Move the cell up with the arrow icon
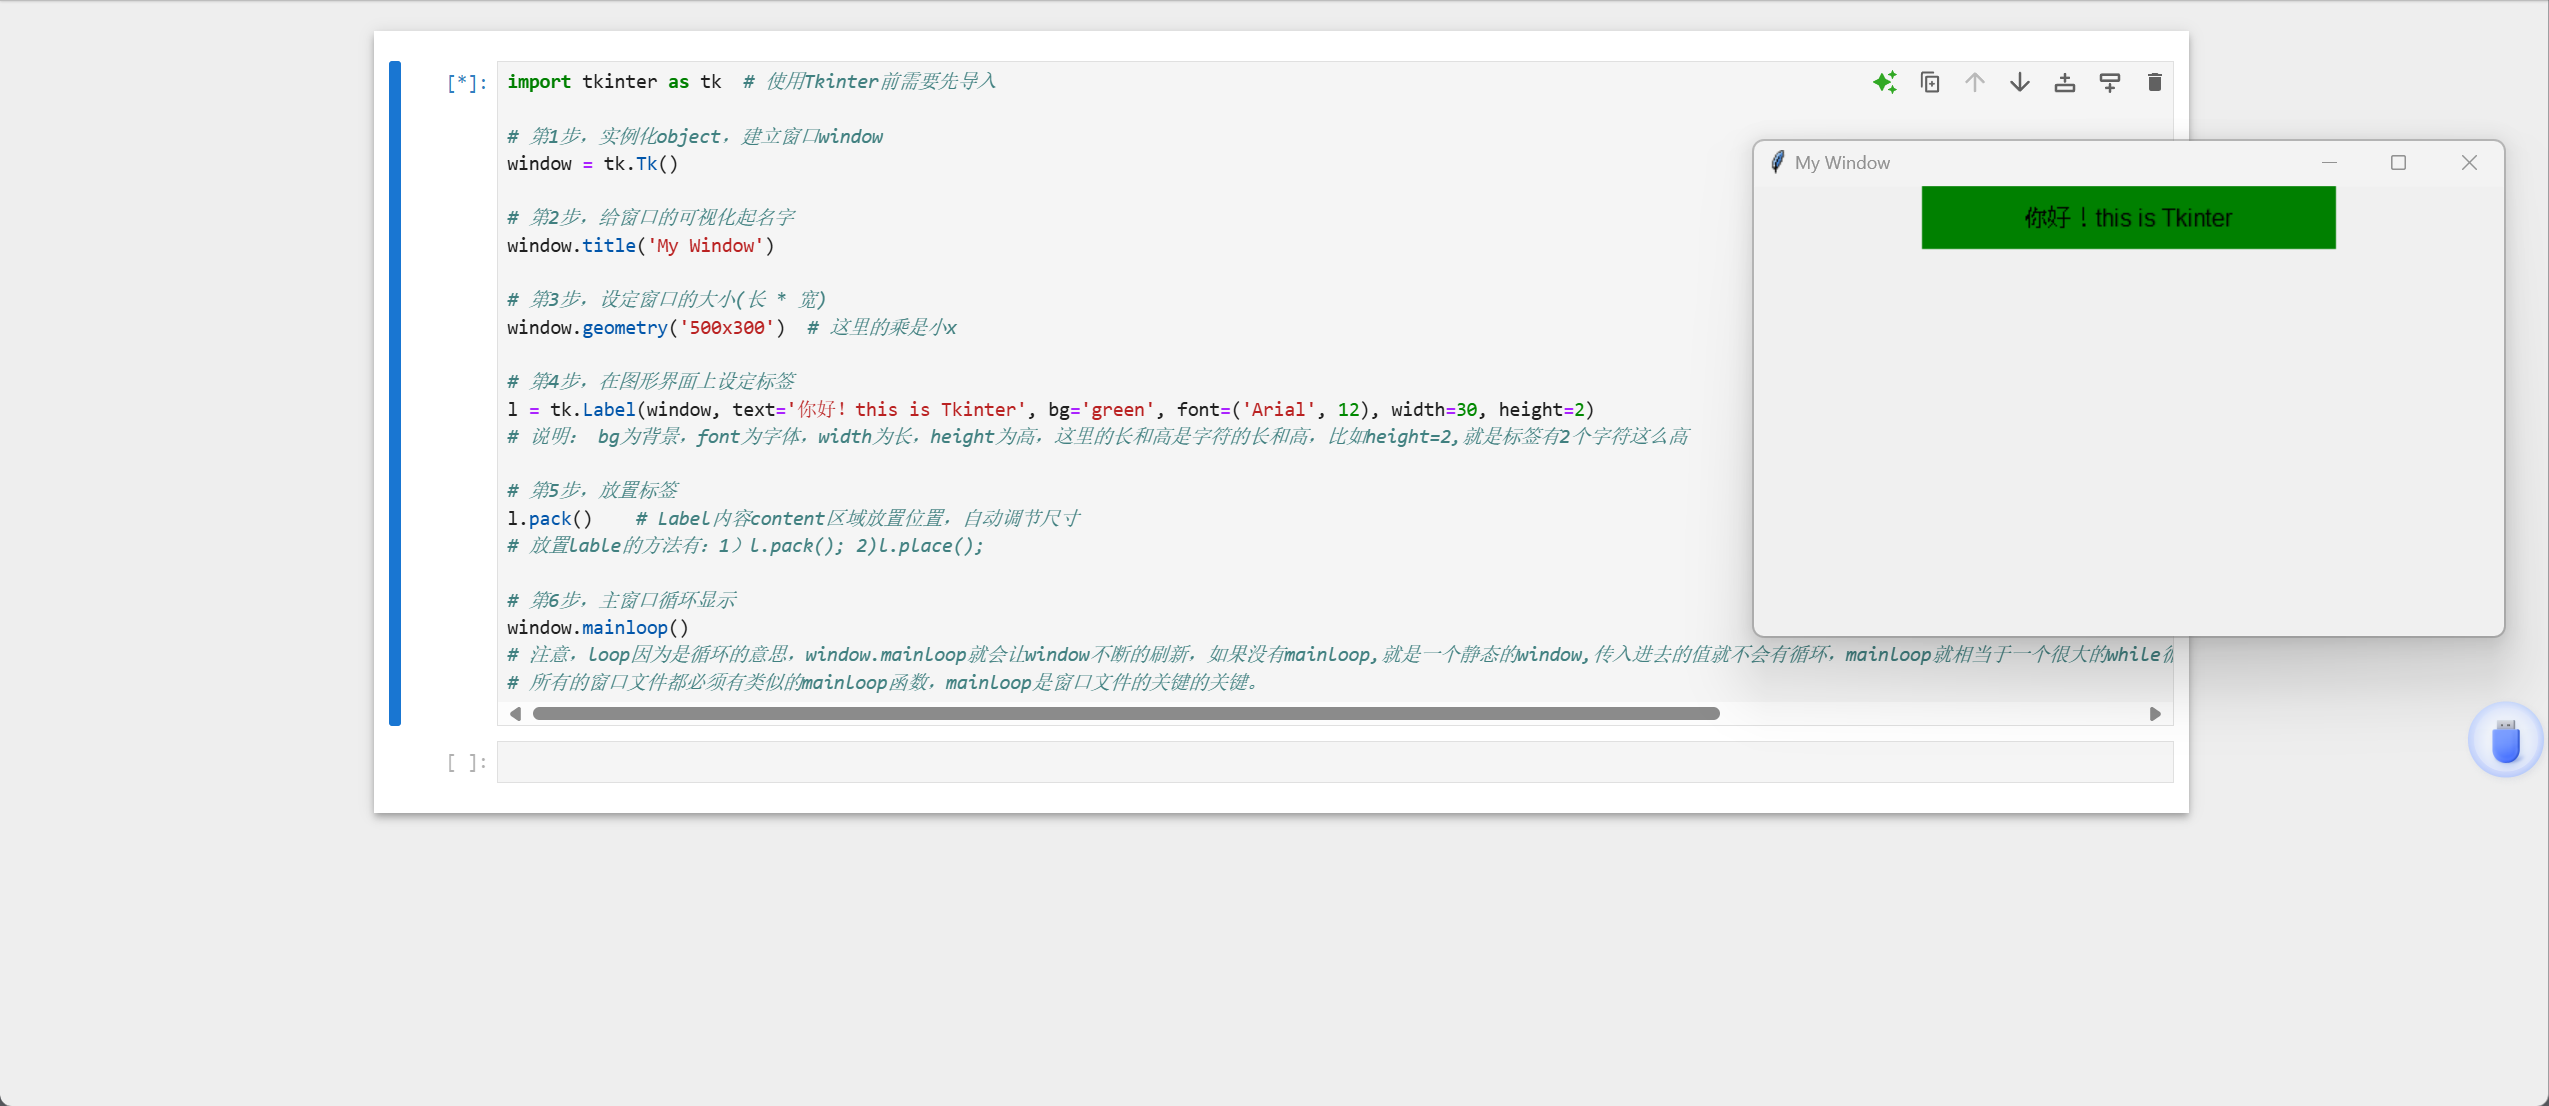 (1975, 82)
